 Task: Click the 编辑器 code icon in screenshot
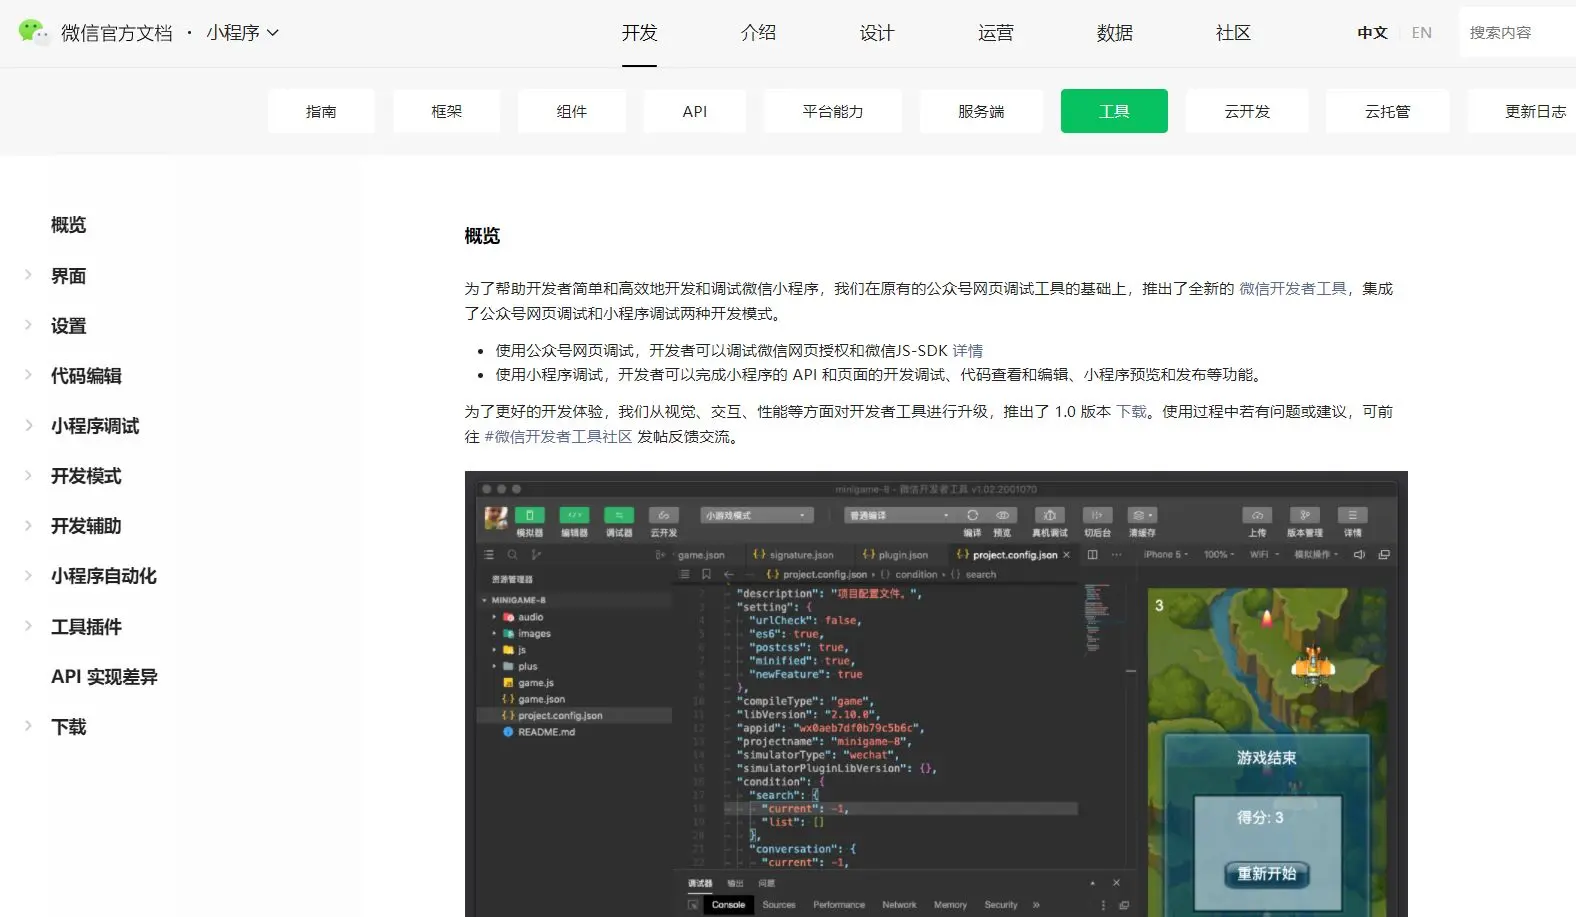tap(574, 516)
